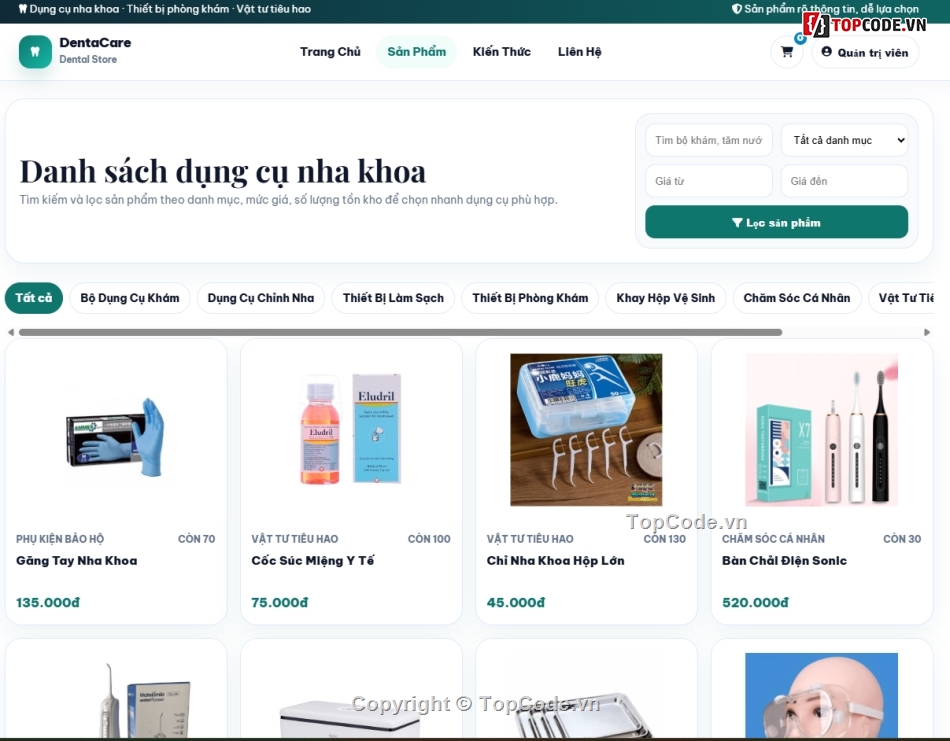Click the left arrow of category scrollbar
The image size is (950, 741).
tap(10, 332)
